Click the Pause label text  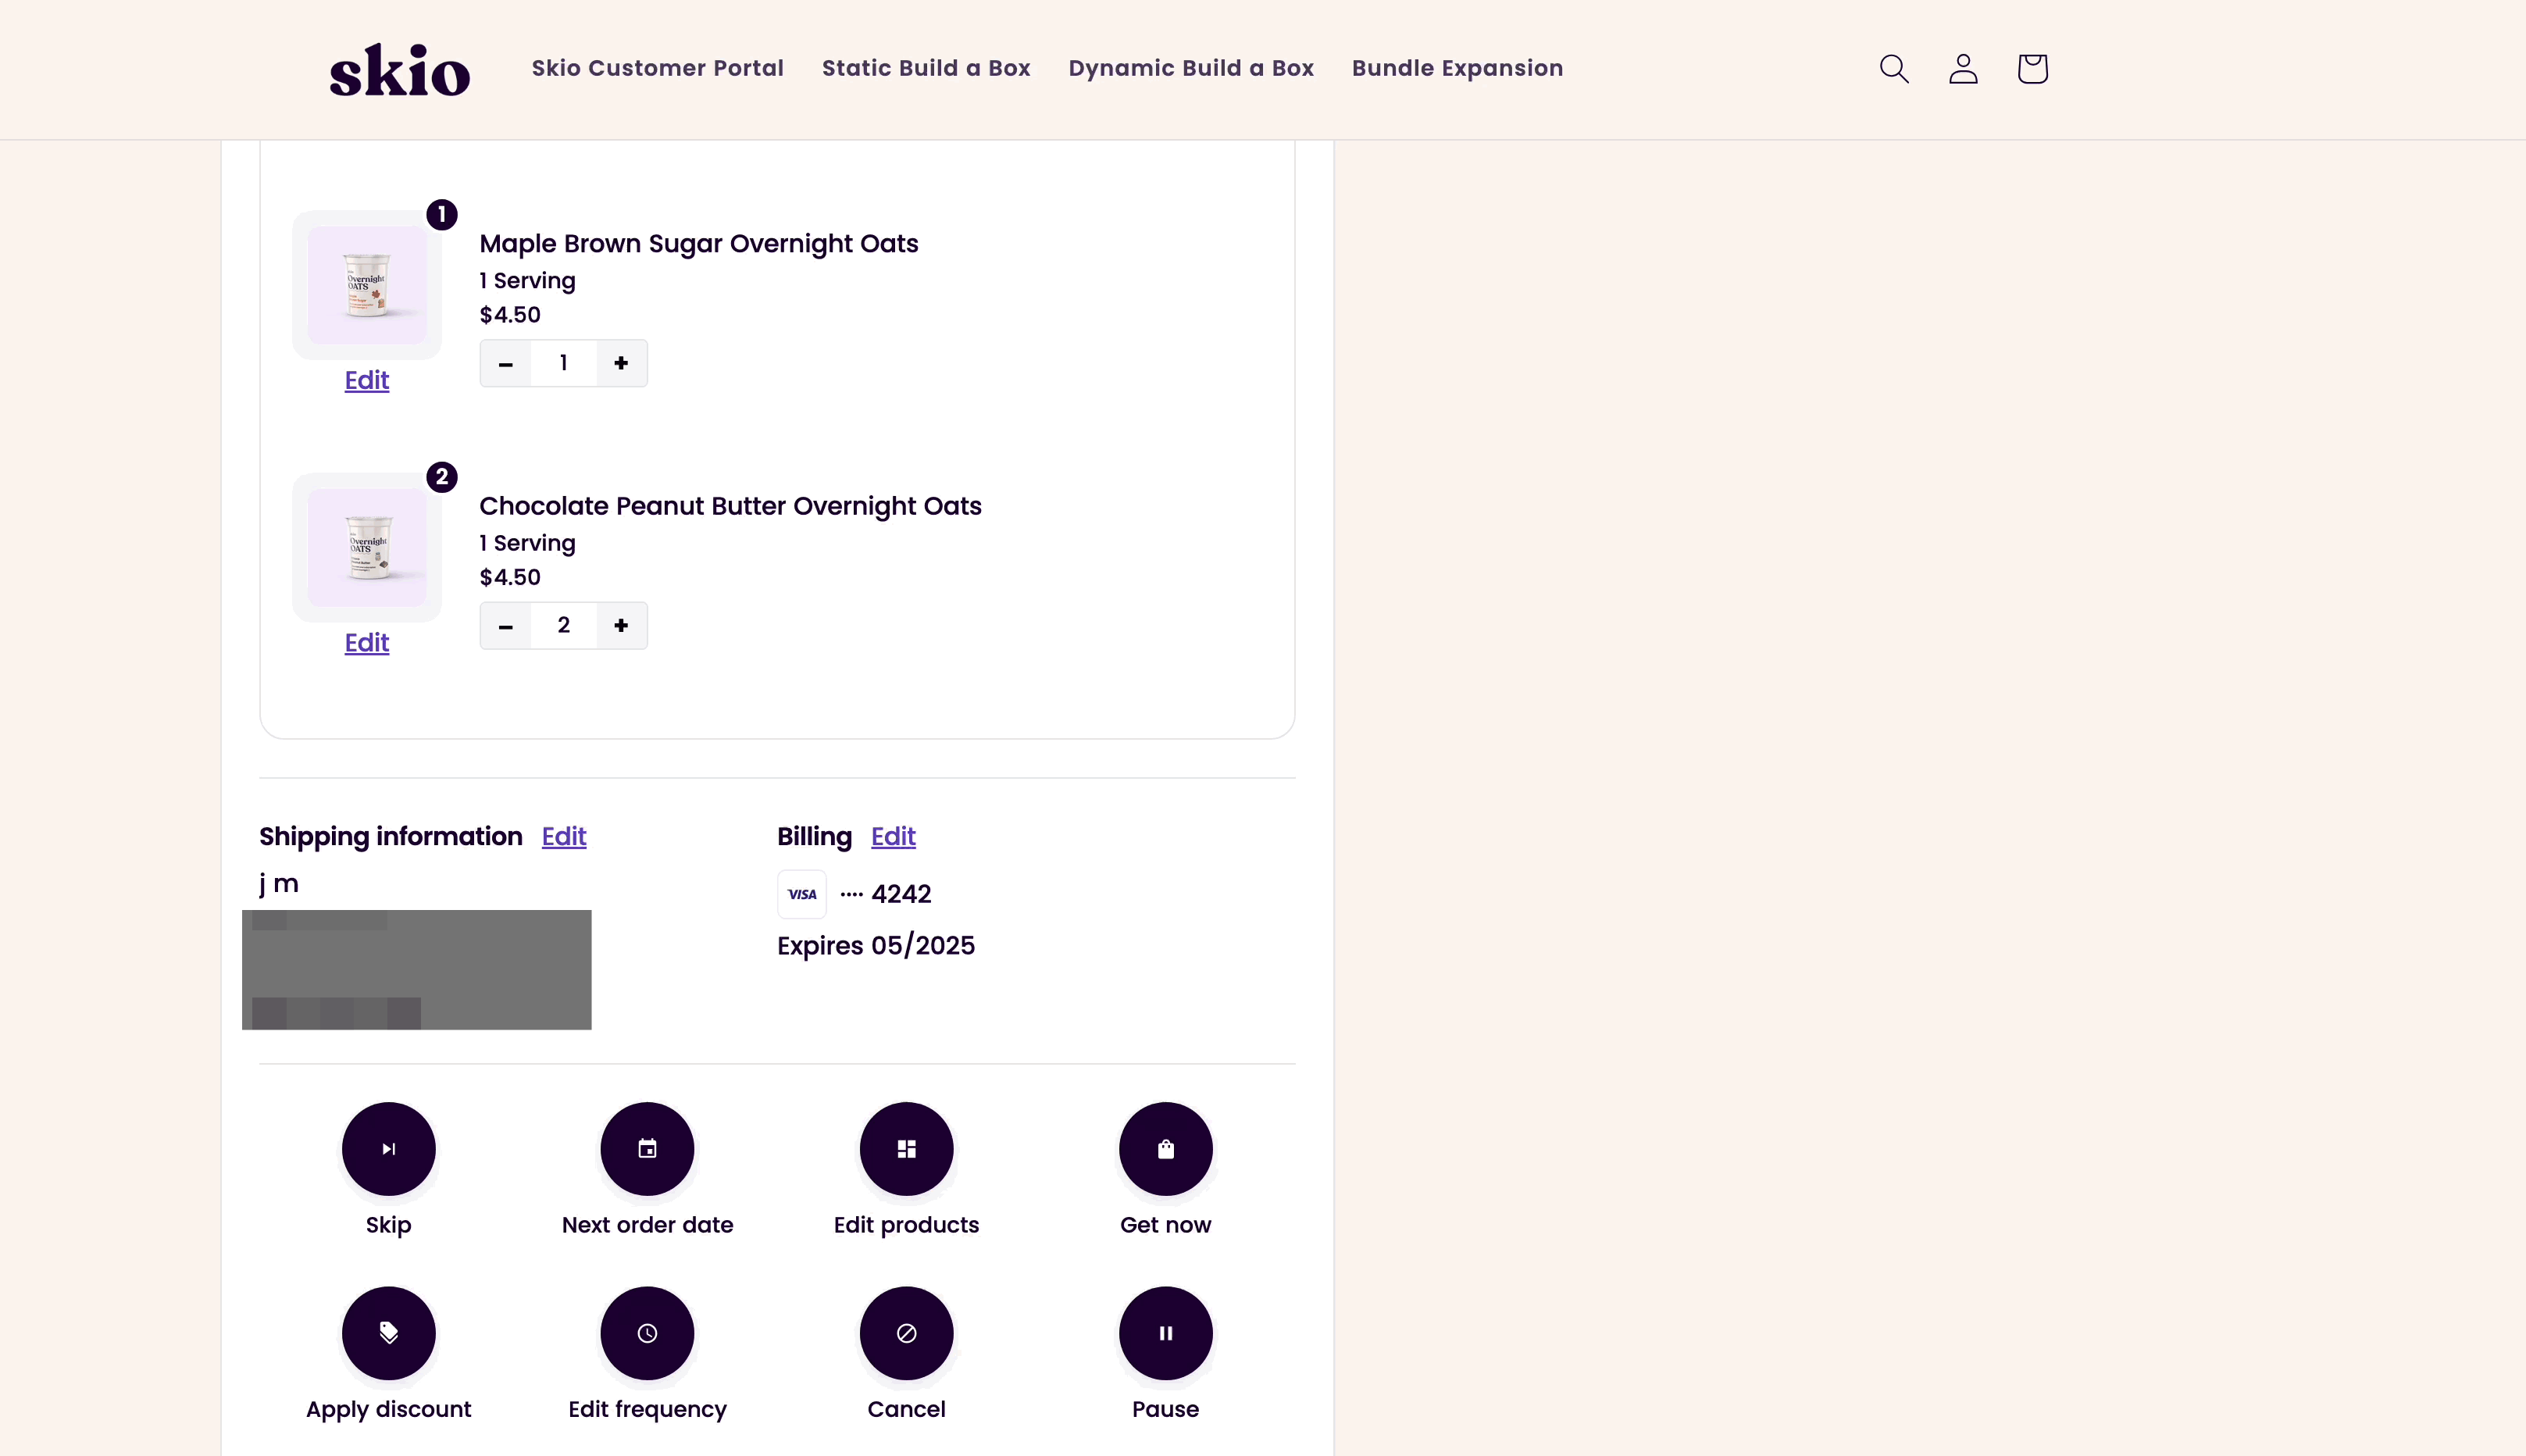coord(1165,1410)
